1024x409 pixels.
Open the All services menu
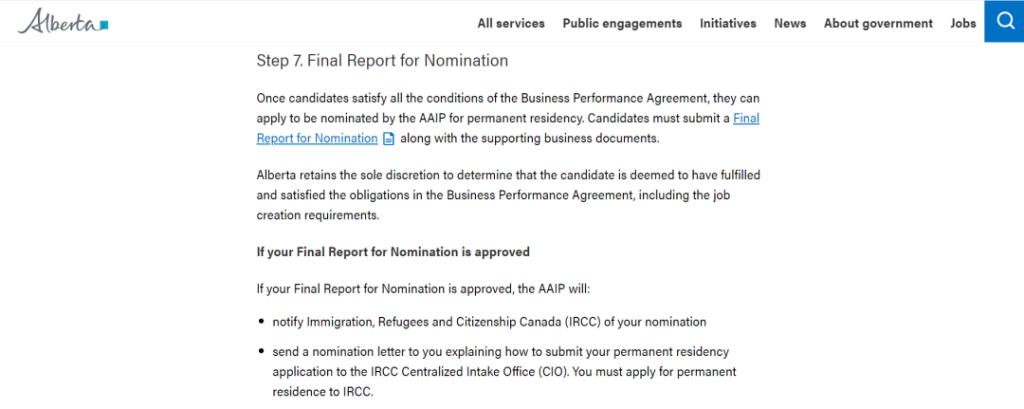pyautogui.click(x=511, y=24)
